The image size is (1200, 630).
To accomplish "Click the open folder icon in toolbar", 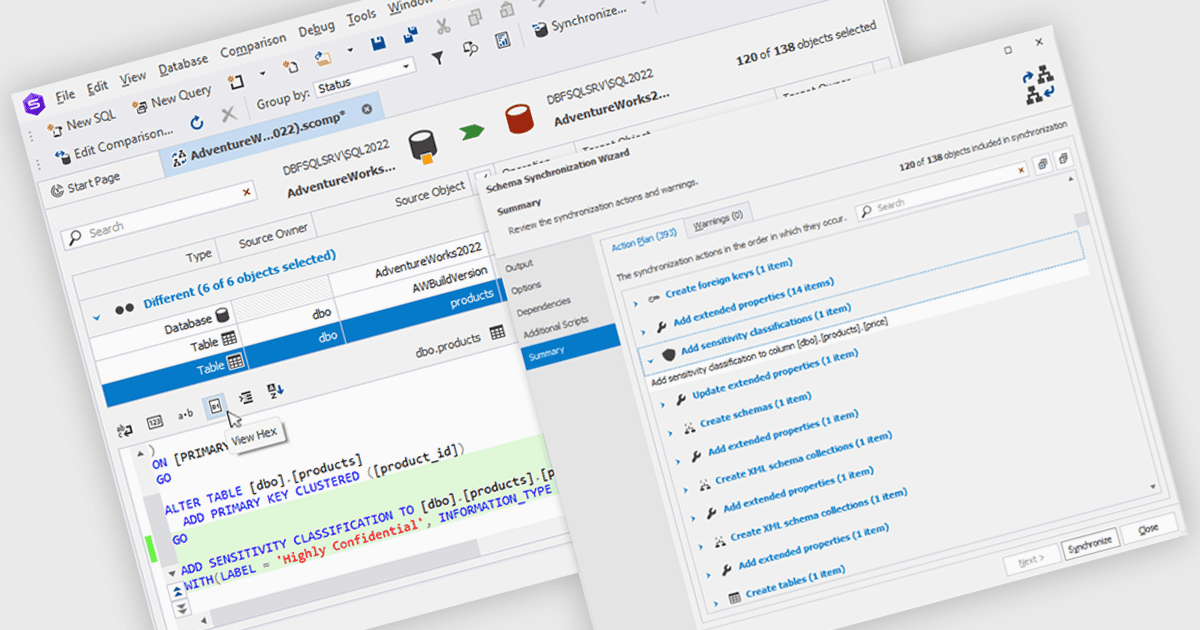I will point(322,57).
